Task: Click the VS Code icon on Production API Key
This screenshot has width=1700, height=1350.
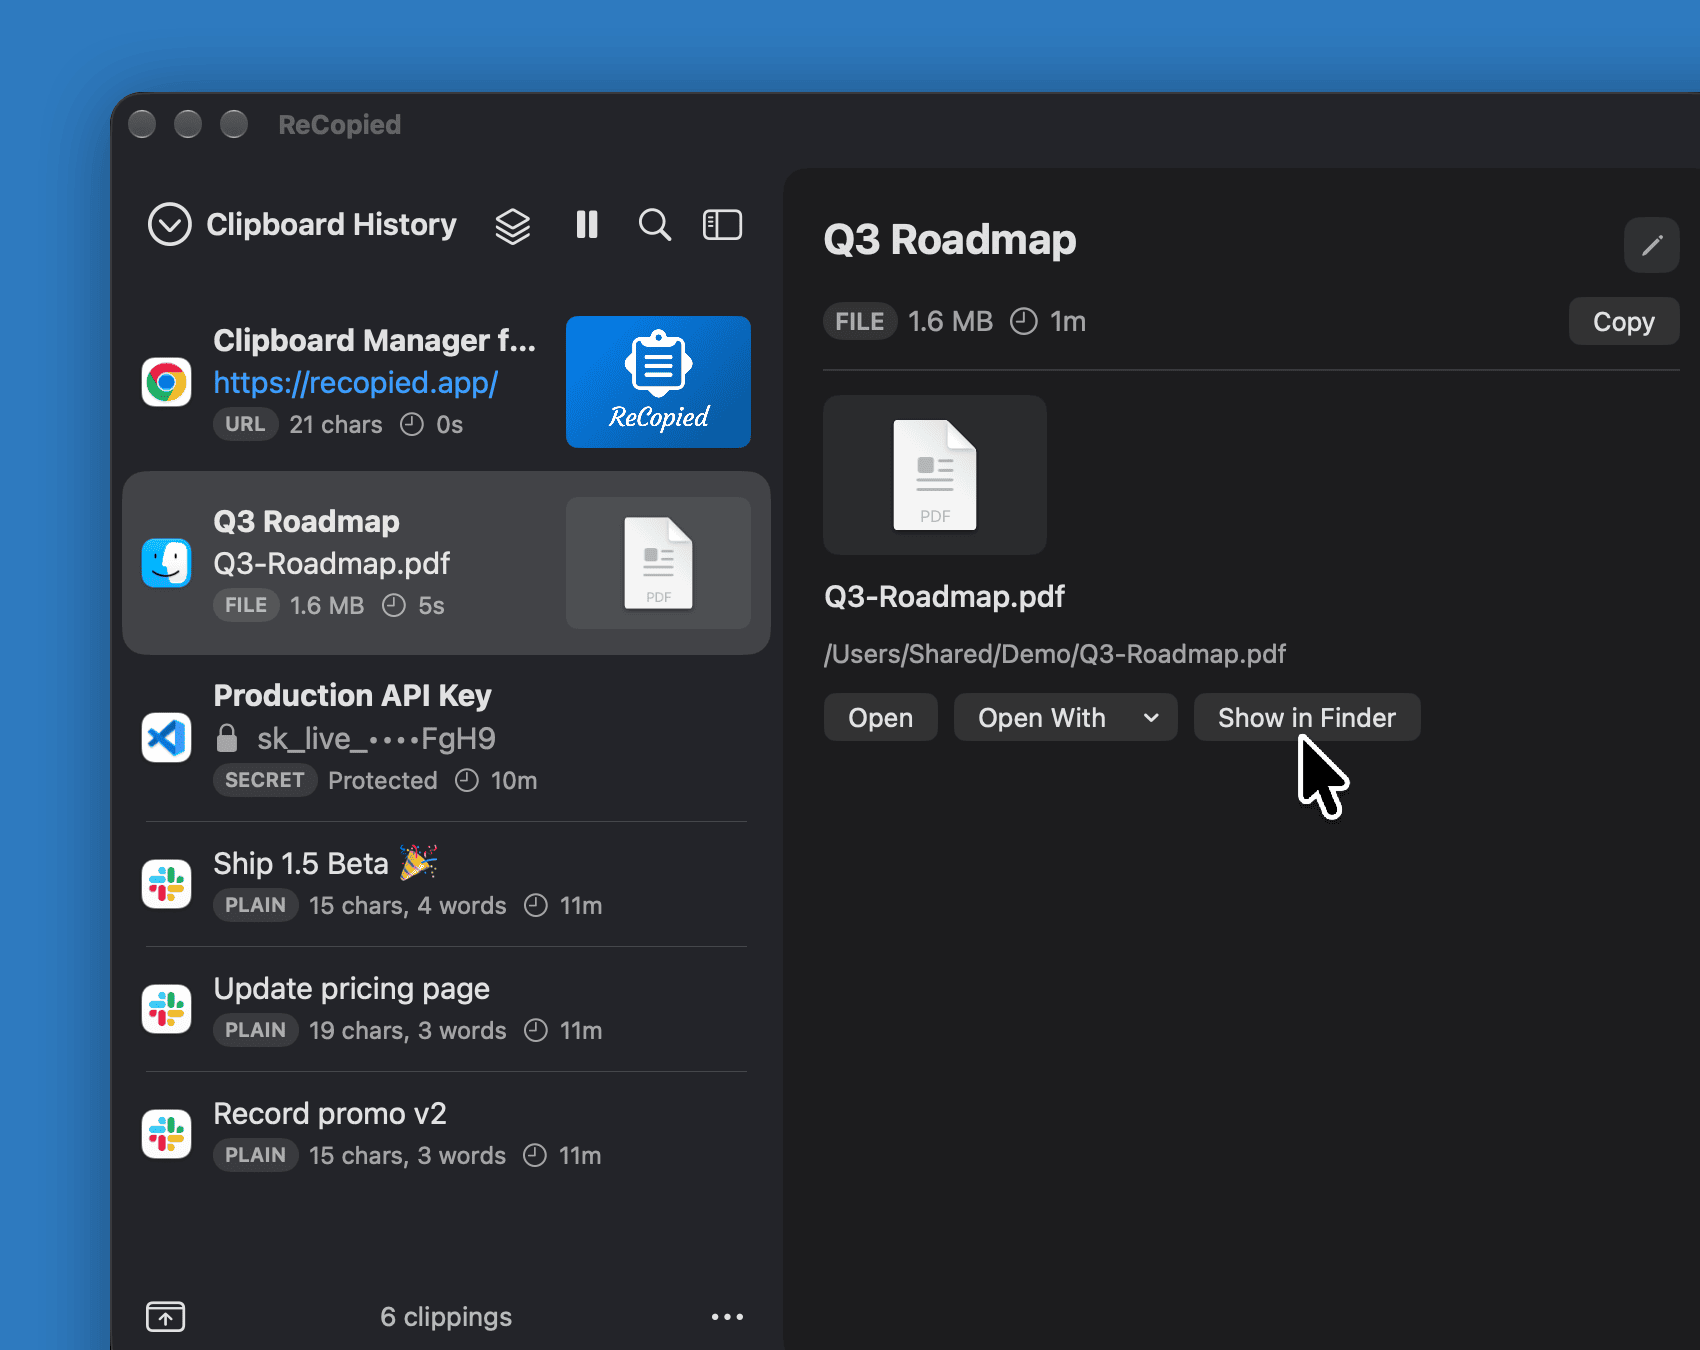Action: point(167,738)
